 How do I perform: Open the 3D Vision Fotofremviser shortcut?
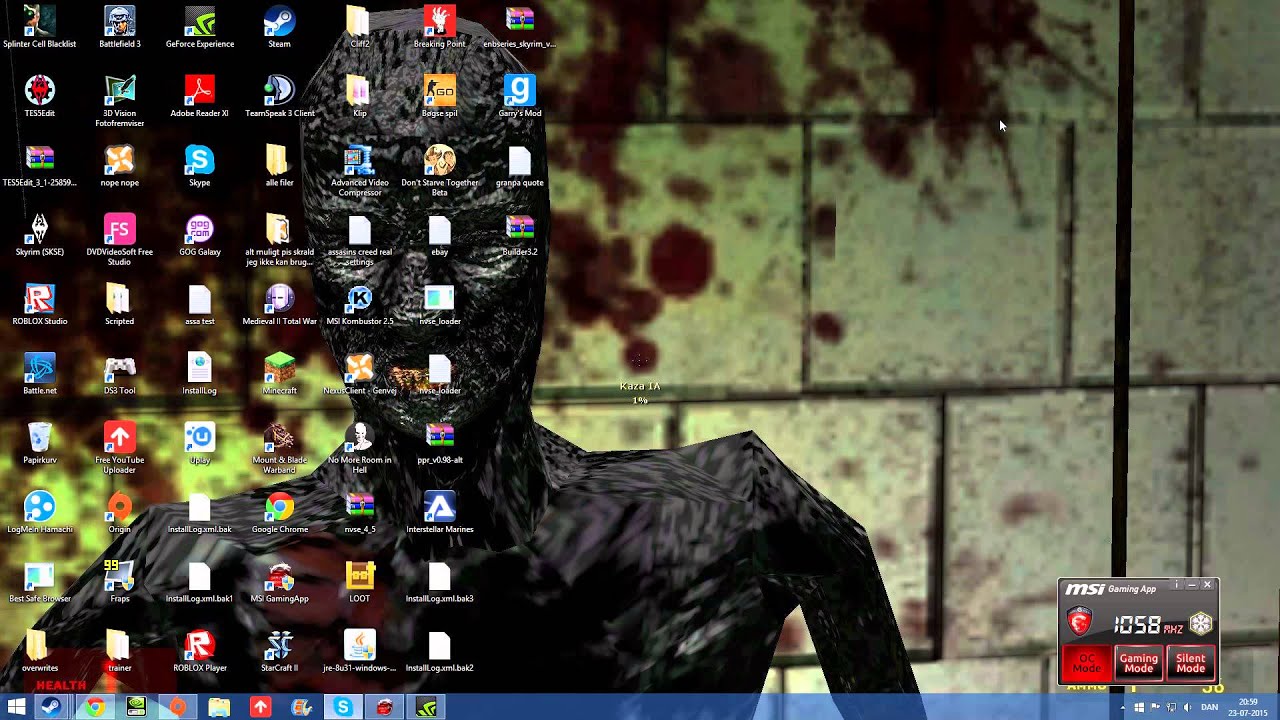[x=120, y=100]
